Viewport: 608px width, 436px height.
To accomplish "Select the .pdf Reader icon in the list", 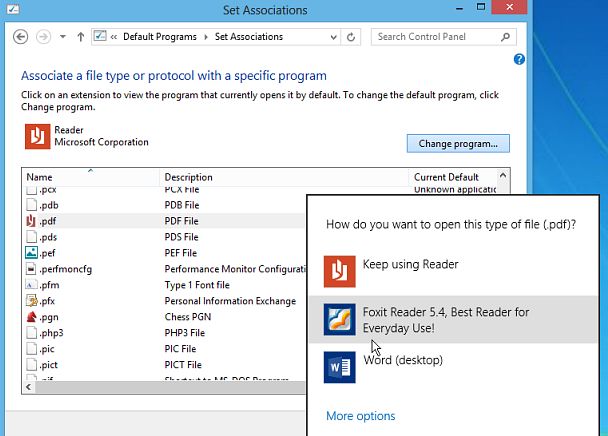I will [31, 221].
